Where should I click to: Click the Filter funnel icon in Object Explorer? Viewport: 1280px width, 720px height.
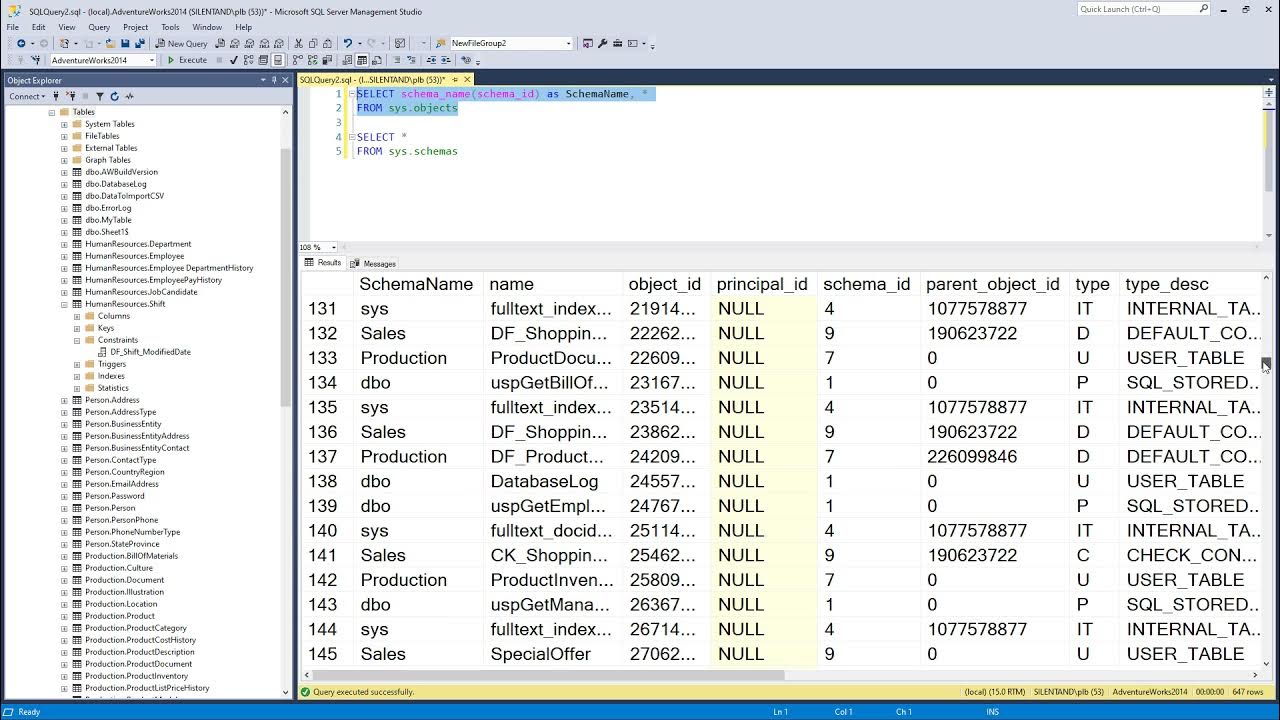[100, 96]
